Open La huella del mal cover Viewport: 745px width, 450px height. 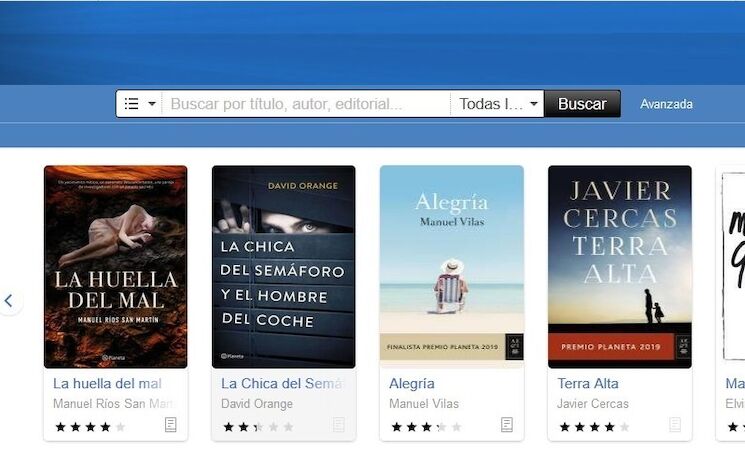tap(115, 267)
